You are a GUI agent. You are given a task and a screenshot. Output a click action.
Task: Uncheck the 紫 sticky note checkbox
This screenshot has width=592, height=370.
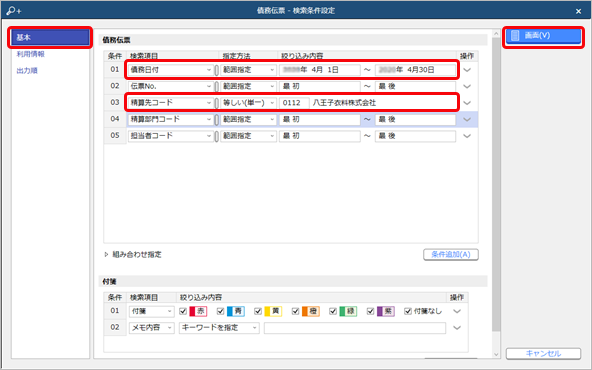coord(370,311)
